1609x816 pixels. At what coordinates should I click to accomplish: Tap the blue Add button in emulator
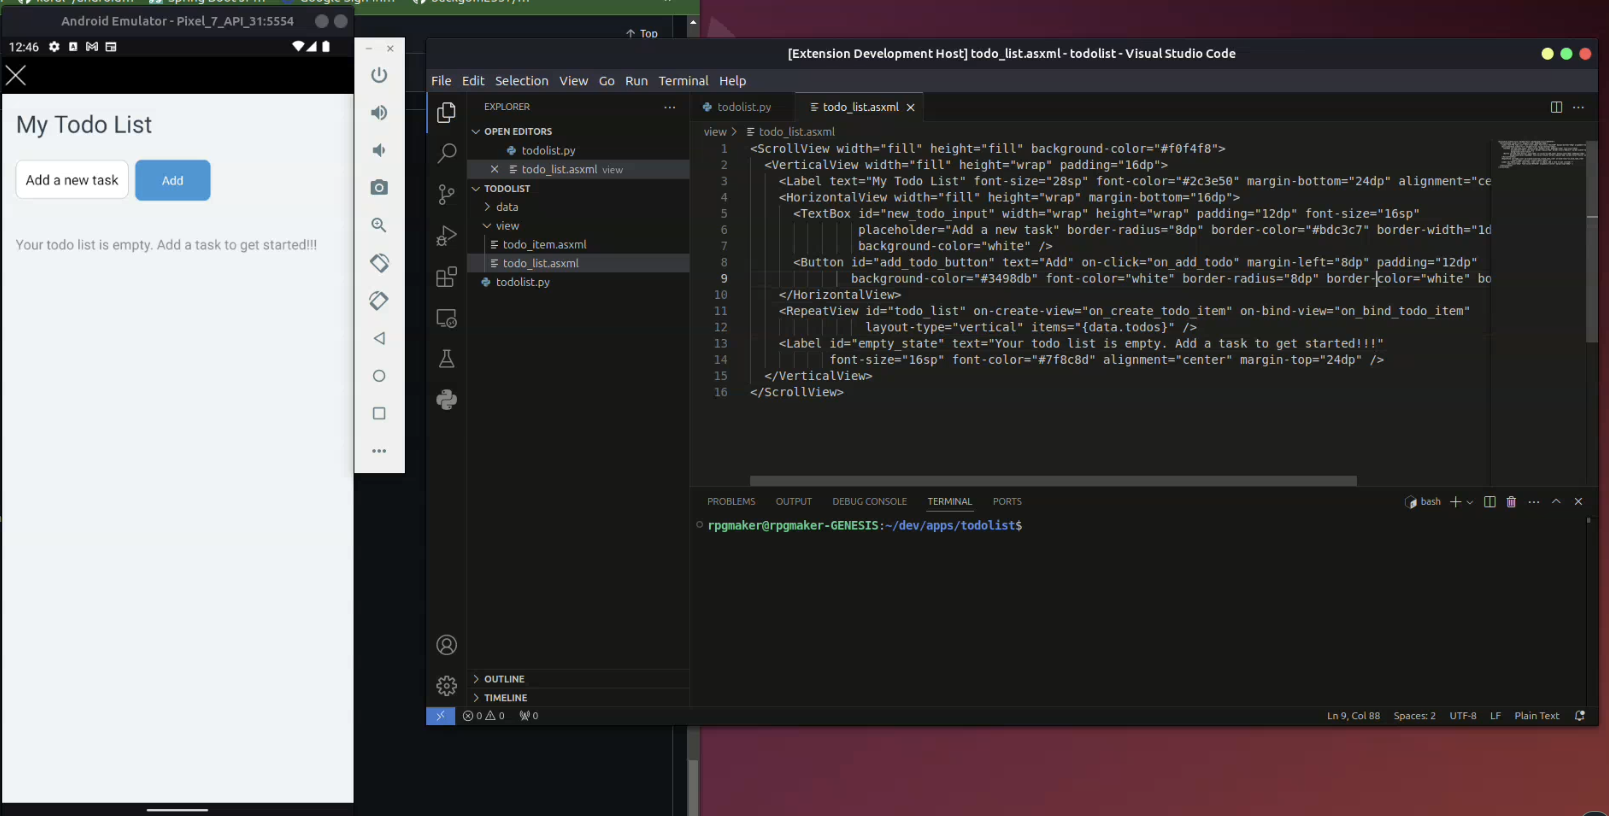pos(173,180)
